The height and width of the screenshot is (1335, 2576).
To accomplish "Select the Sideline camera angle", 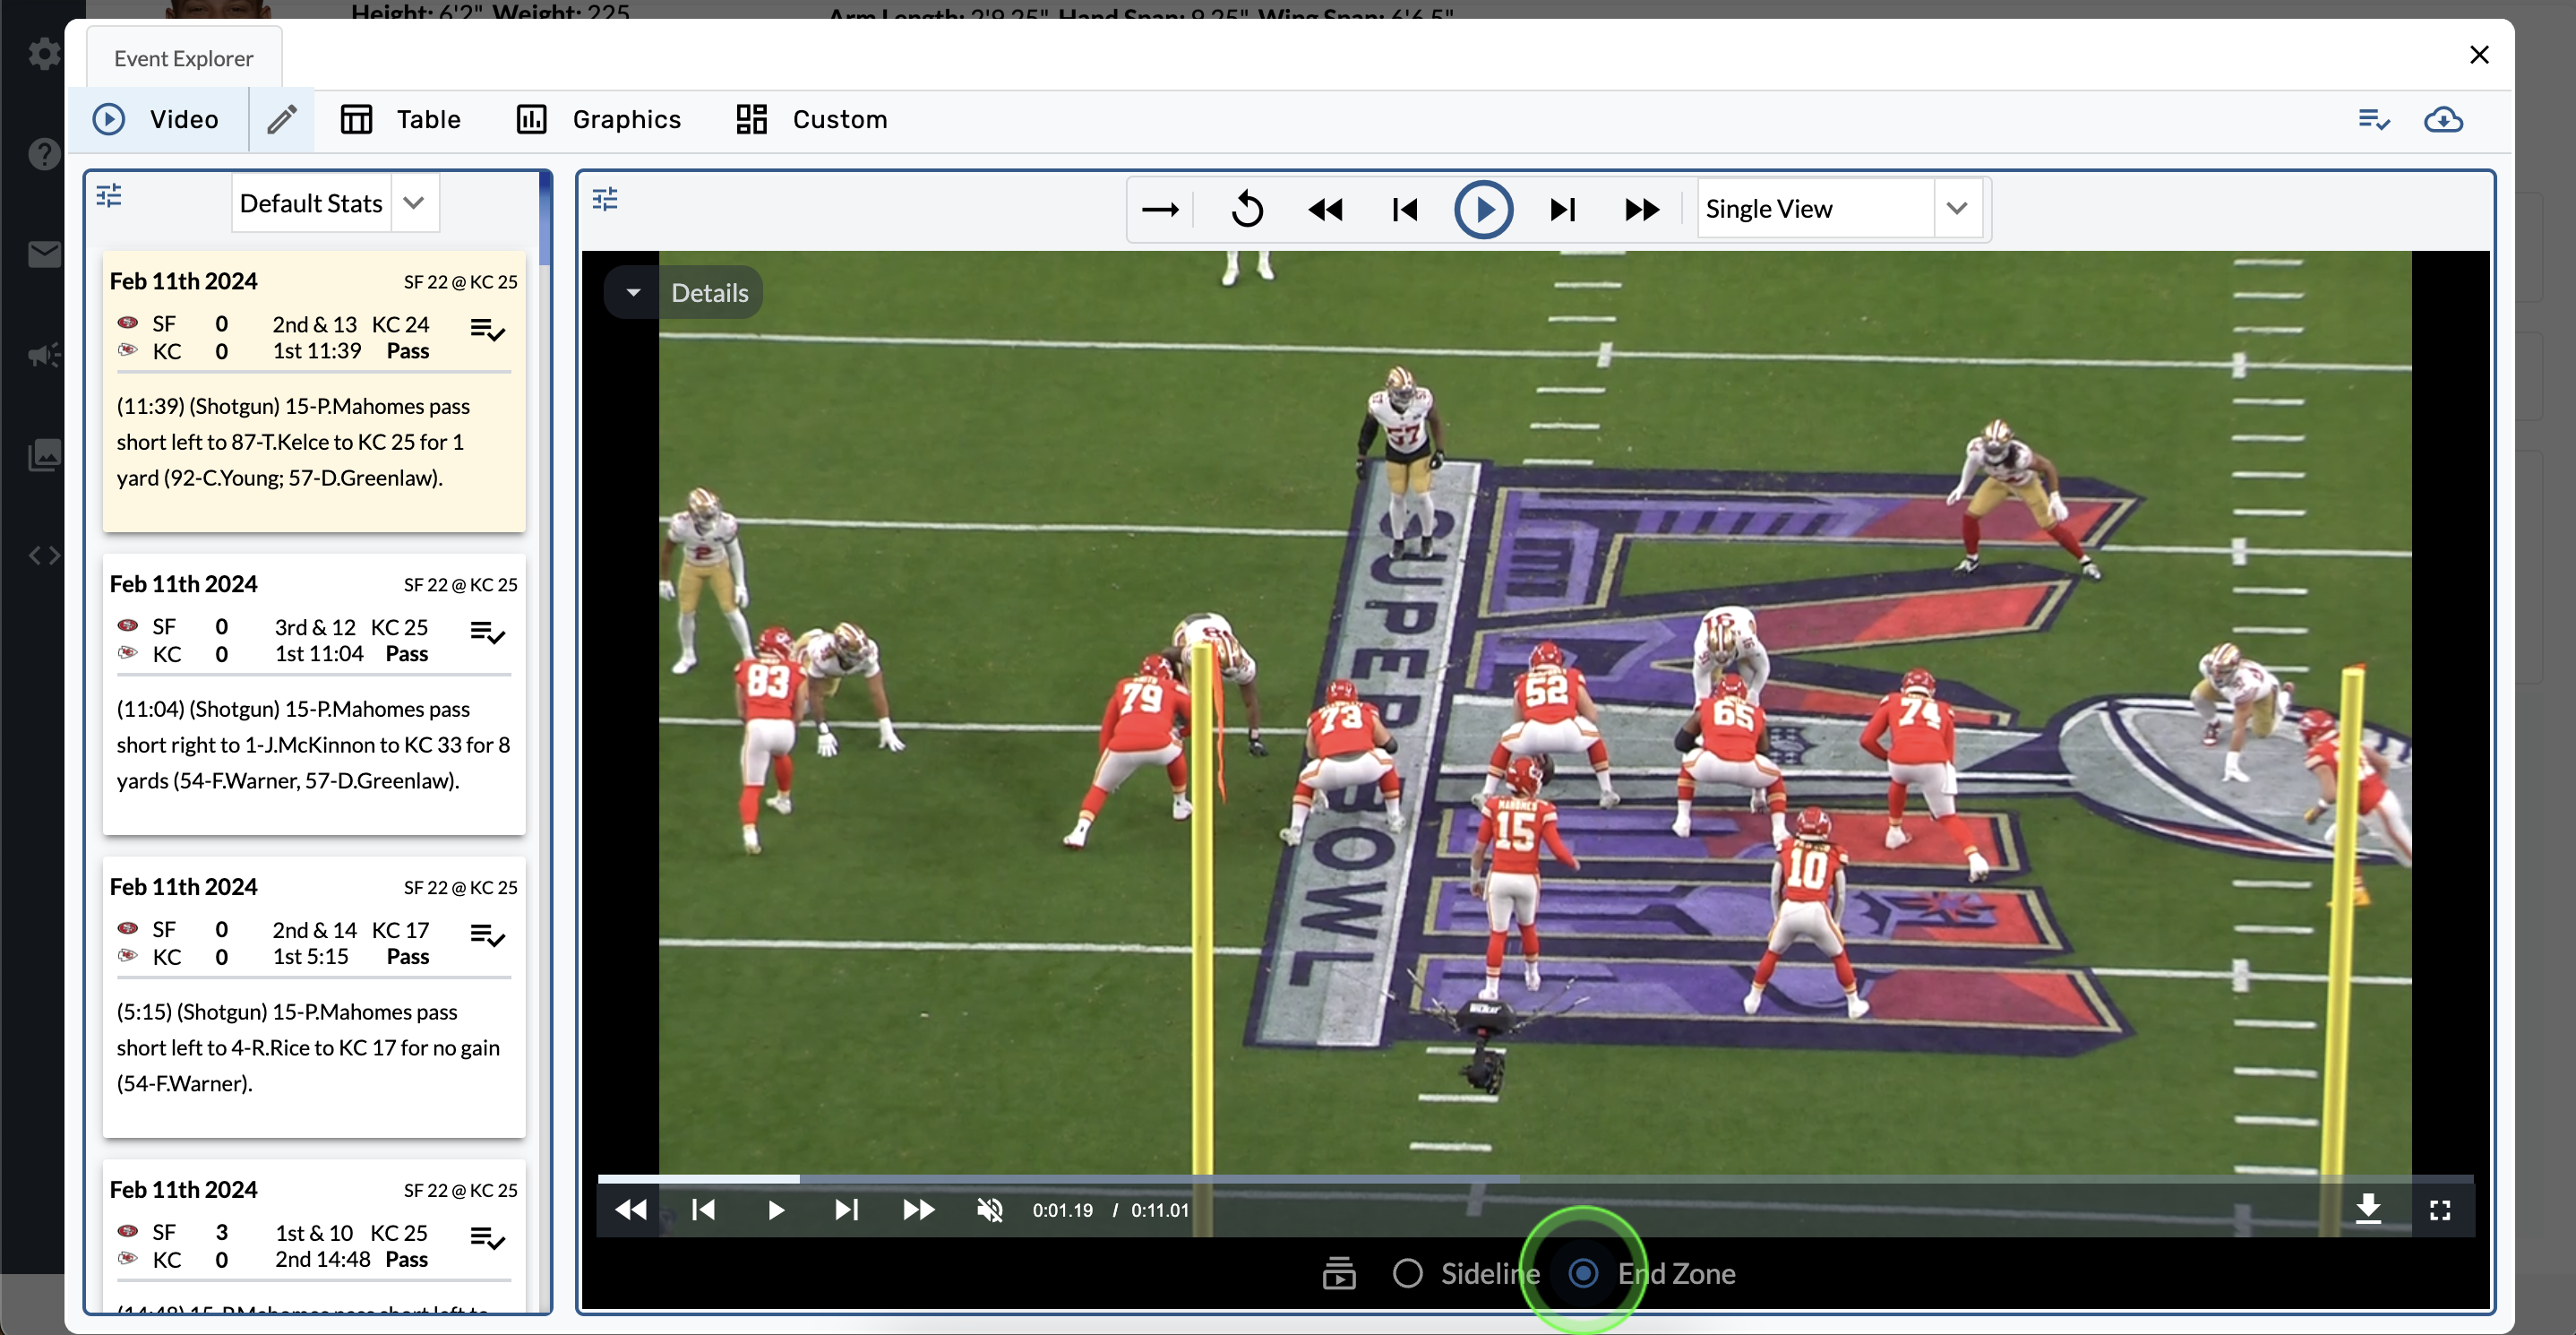I will pos(1407,1273).
